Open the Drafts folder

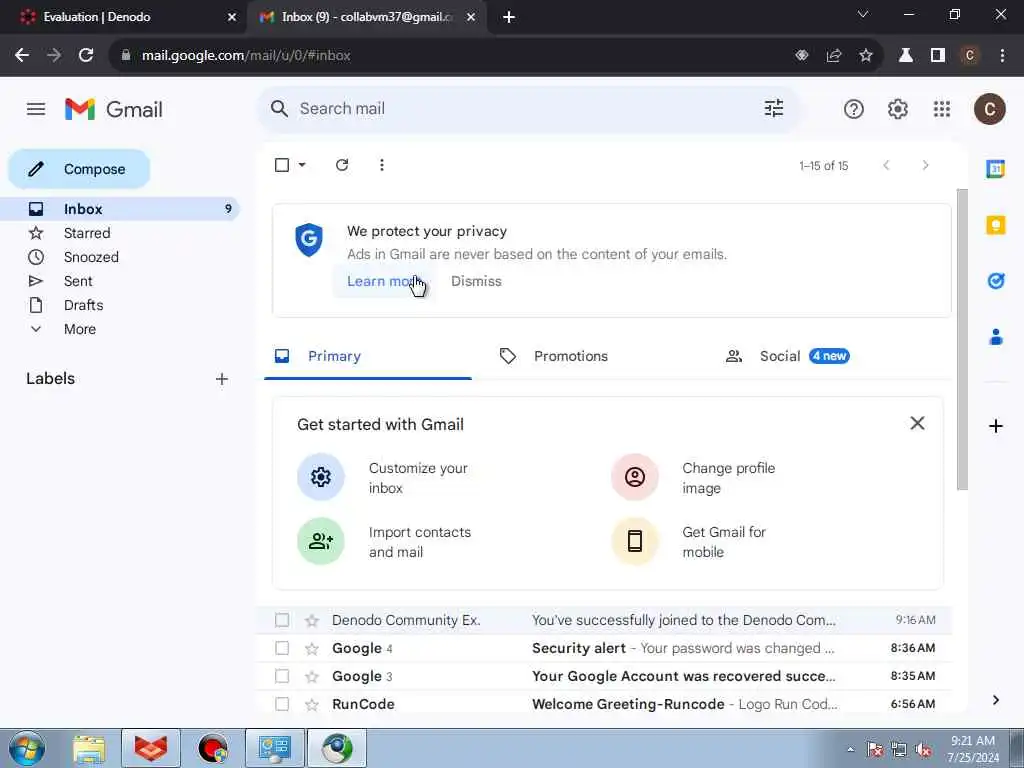(x=83, y=305)
